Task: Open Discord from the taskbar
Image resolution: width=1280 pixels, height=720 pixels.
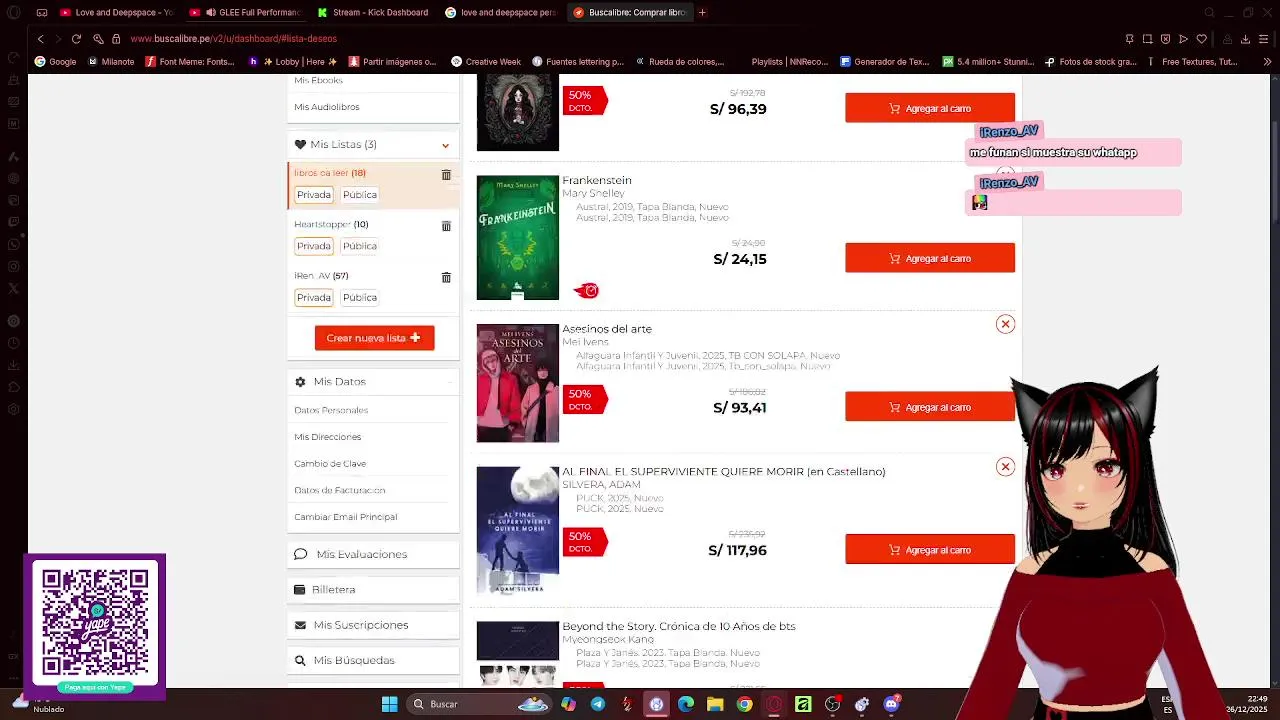Action: 891,704
